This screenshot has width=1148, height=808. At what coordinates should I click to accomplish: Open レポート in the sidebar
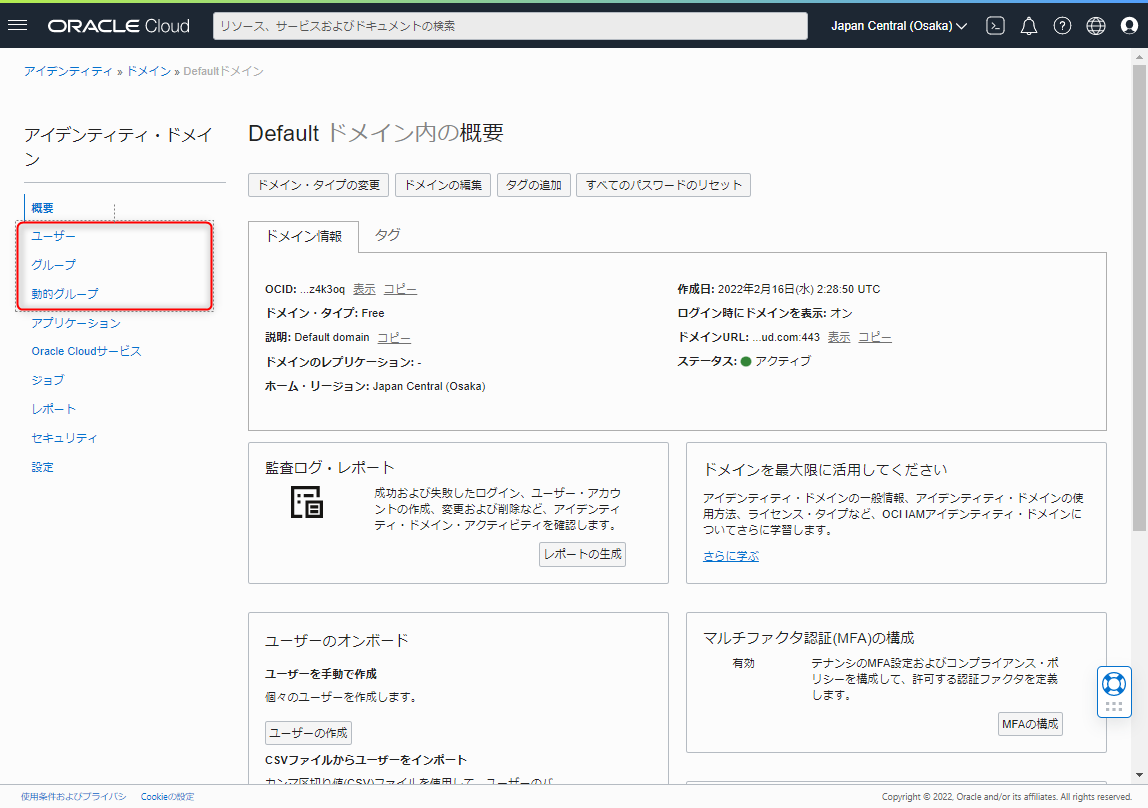[53, 409]
